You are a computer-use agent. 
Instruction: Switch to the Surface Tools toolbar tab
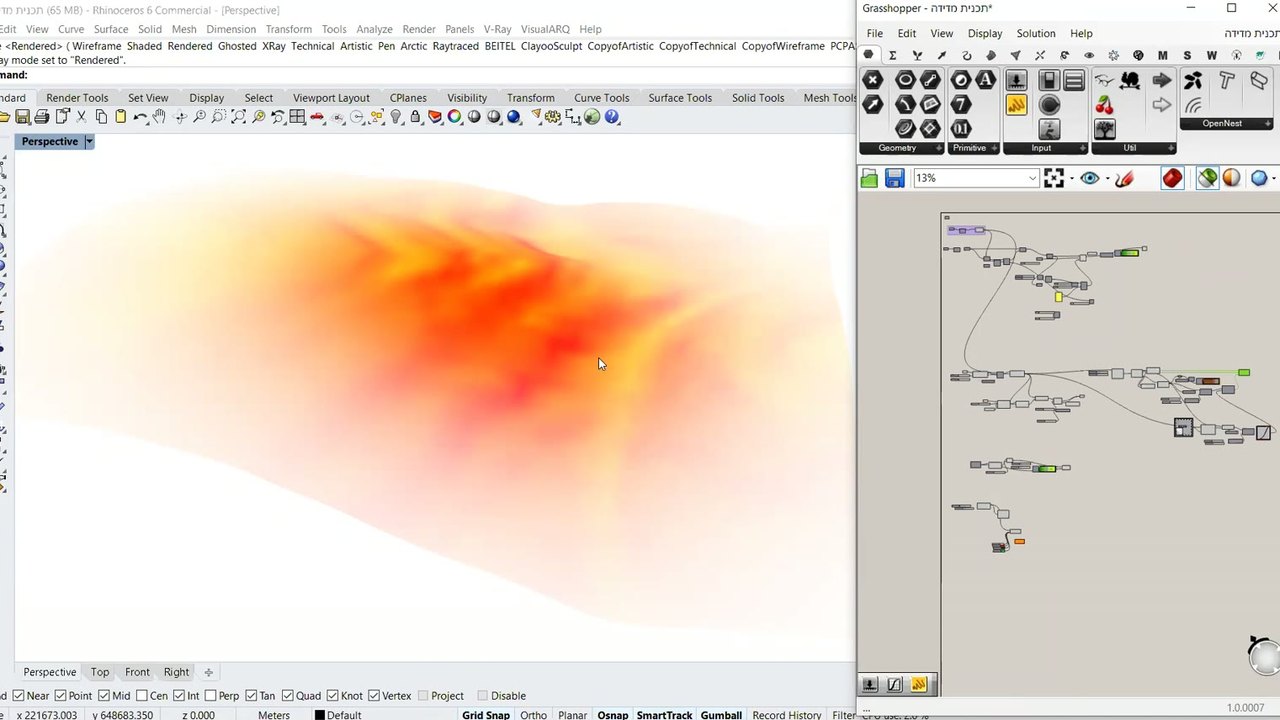click(x=680, y=98)
